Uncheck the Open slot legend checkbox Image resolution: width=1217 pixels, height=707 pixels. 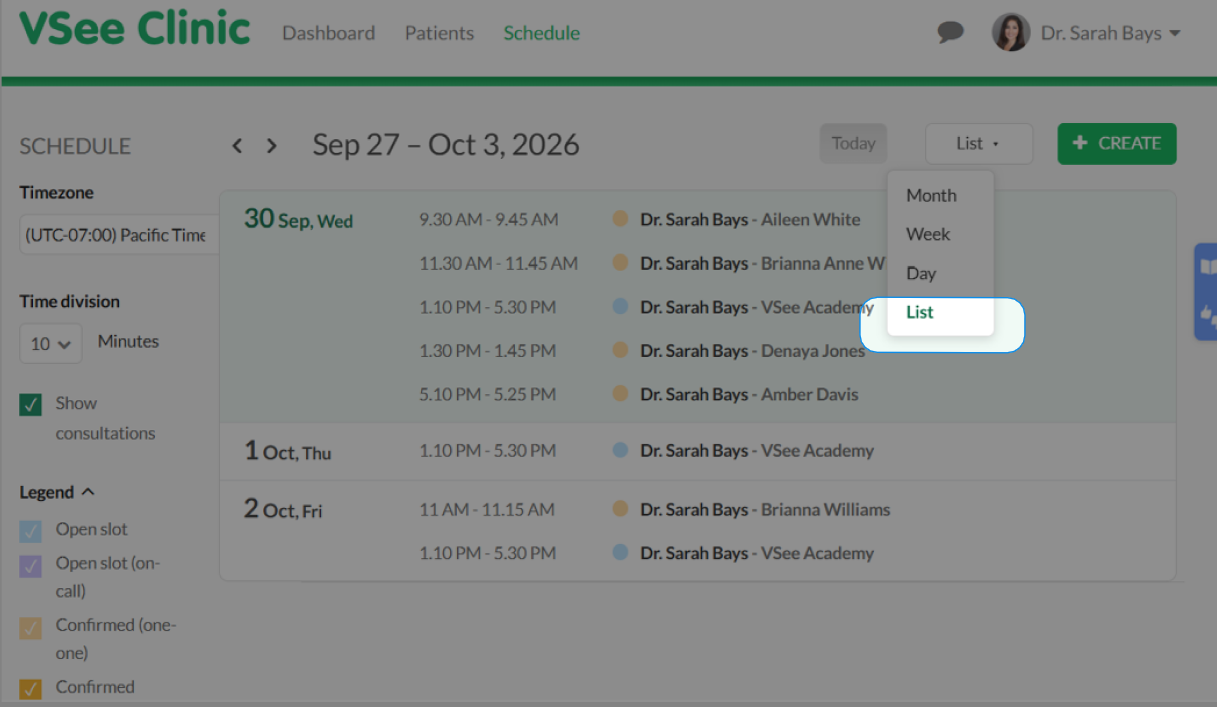31,530
